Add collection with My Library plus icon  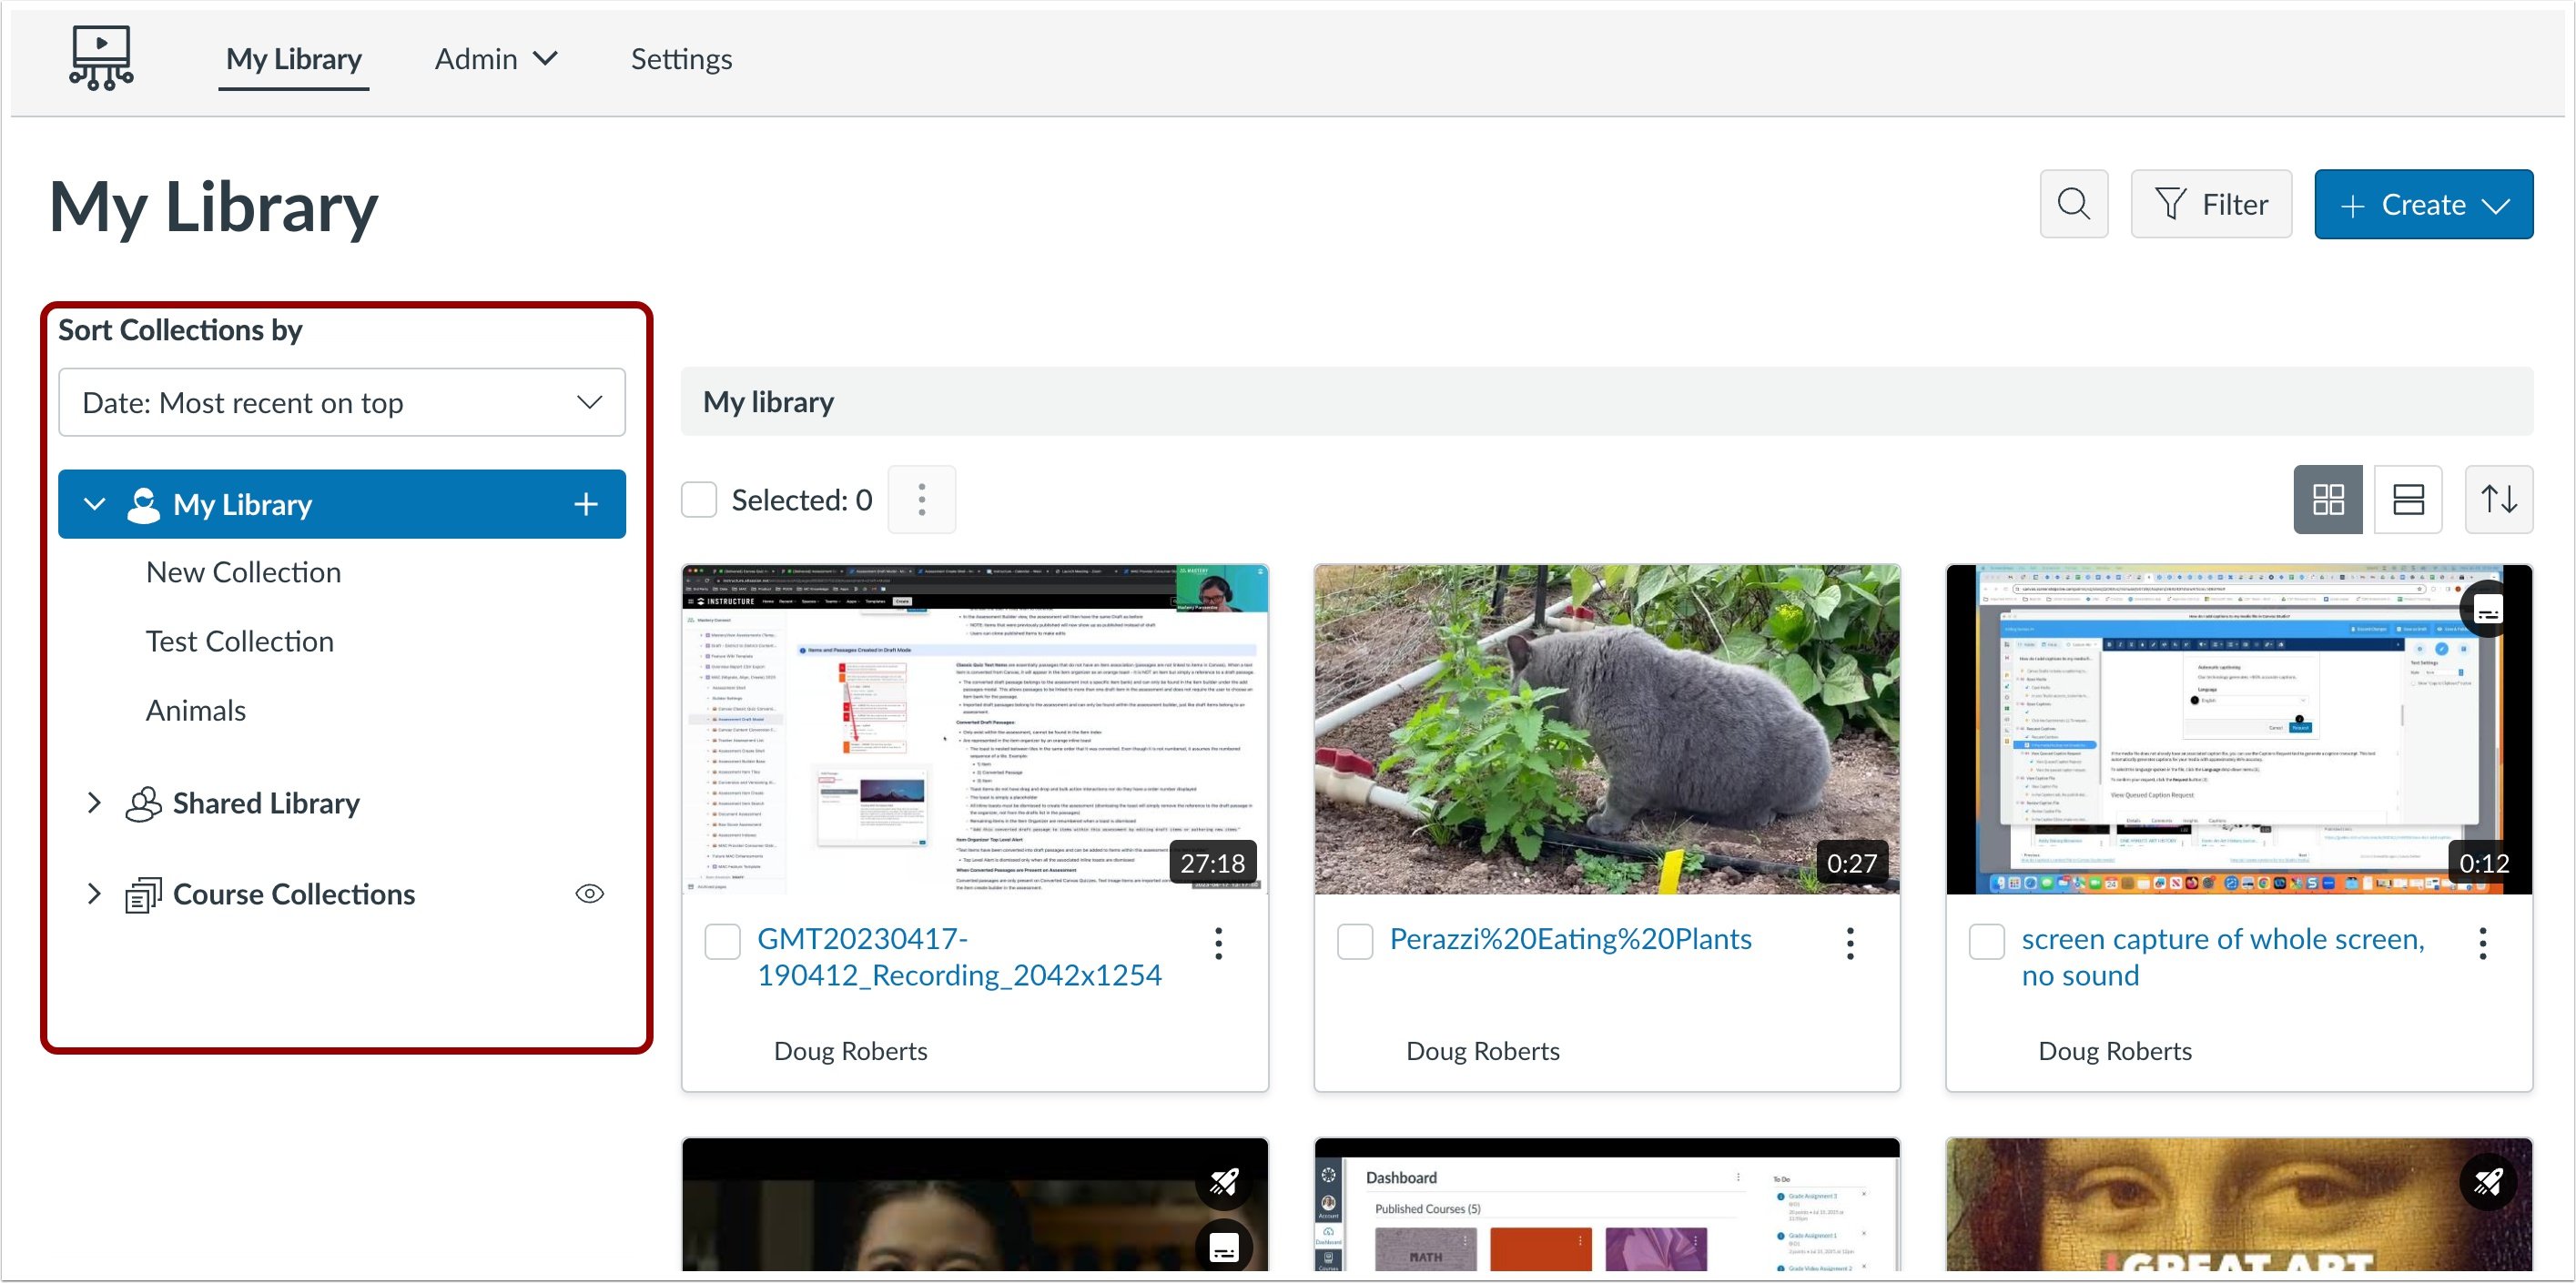[x=585, y=504]
